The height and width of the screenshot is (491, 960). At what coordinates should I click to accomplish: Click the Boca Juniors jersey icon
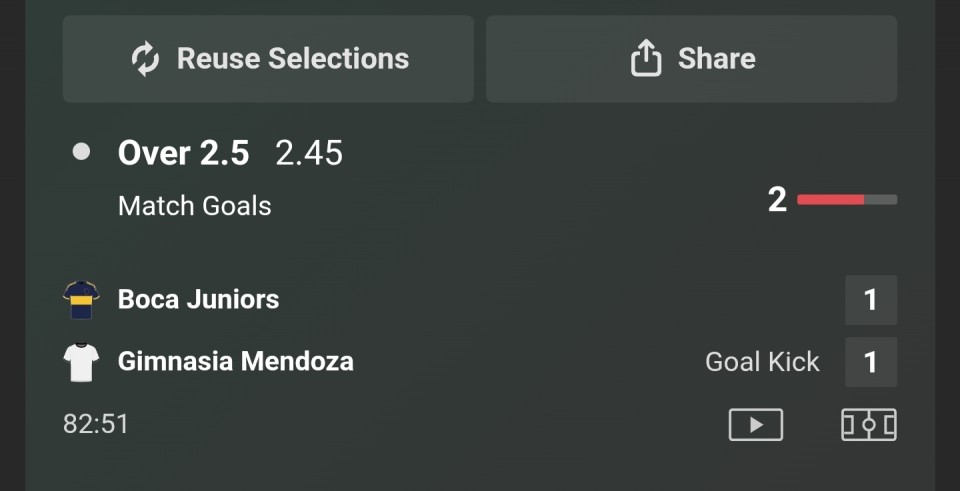coord(81,300)
